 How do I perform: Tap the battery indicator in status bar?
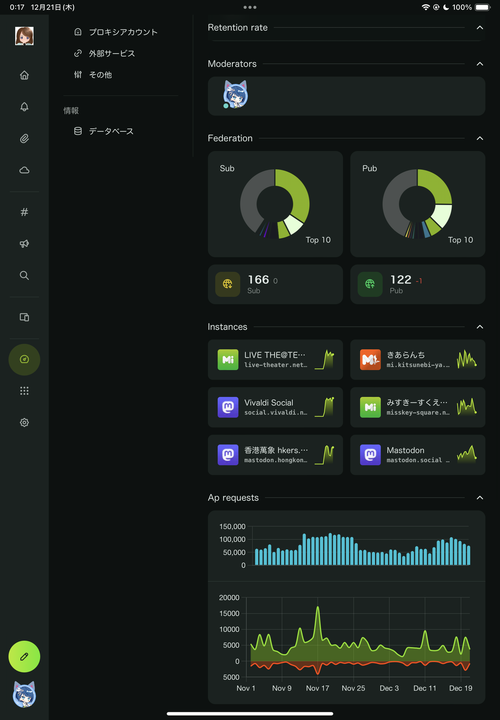[x=483, y=7]
